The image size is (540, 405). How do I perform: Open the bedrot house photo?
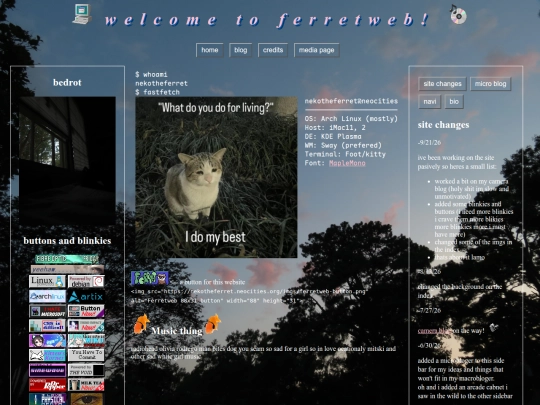point(67,161)
